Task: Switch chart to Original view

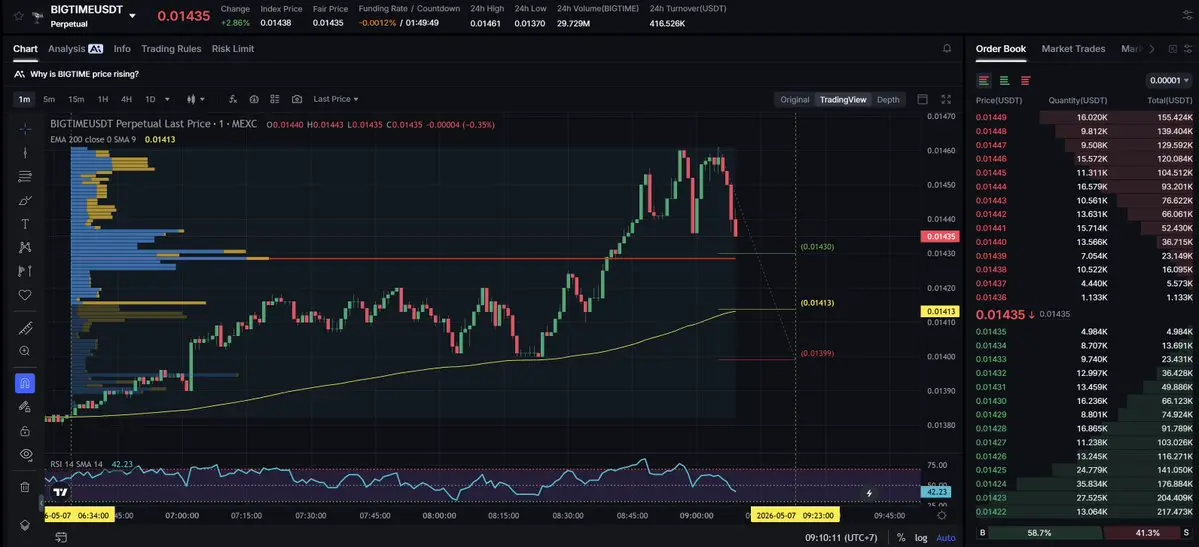Action: [x=794, y=99]
